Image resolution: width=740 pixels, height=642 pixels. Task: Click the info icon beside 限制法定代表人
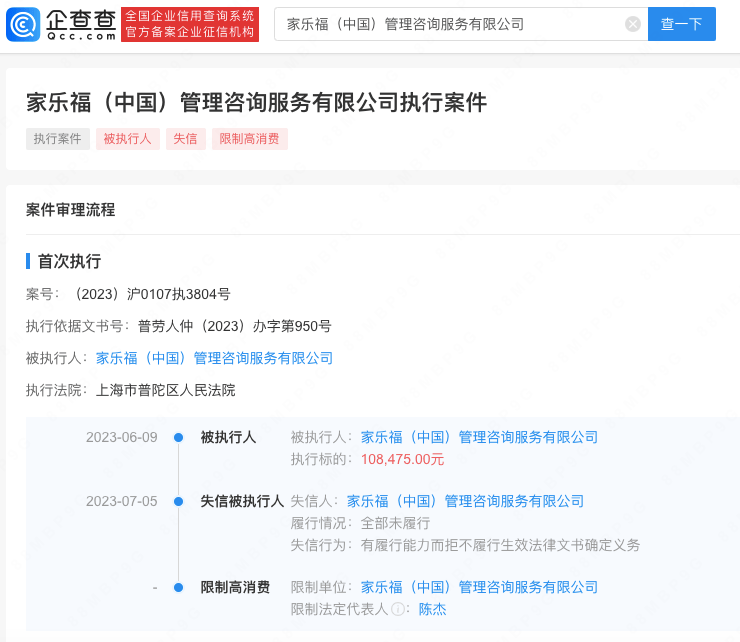pos(397,609)
